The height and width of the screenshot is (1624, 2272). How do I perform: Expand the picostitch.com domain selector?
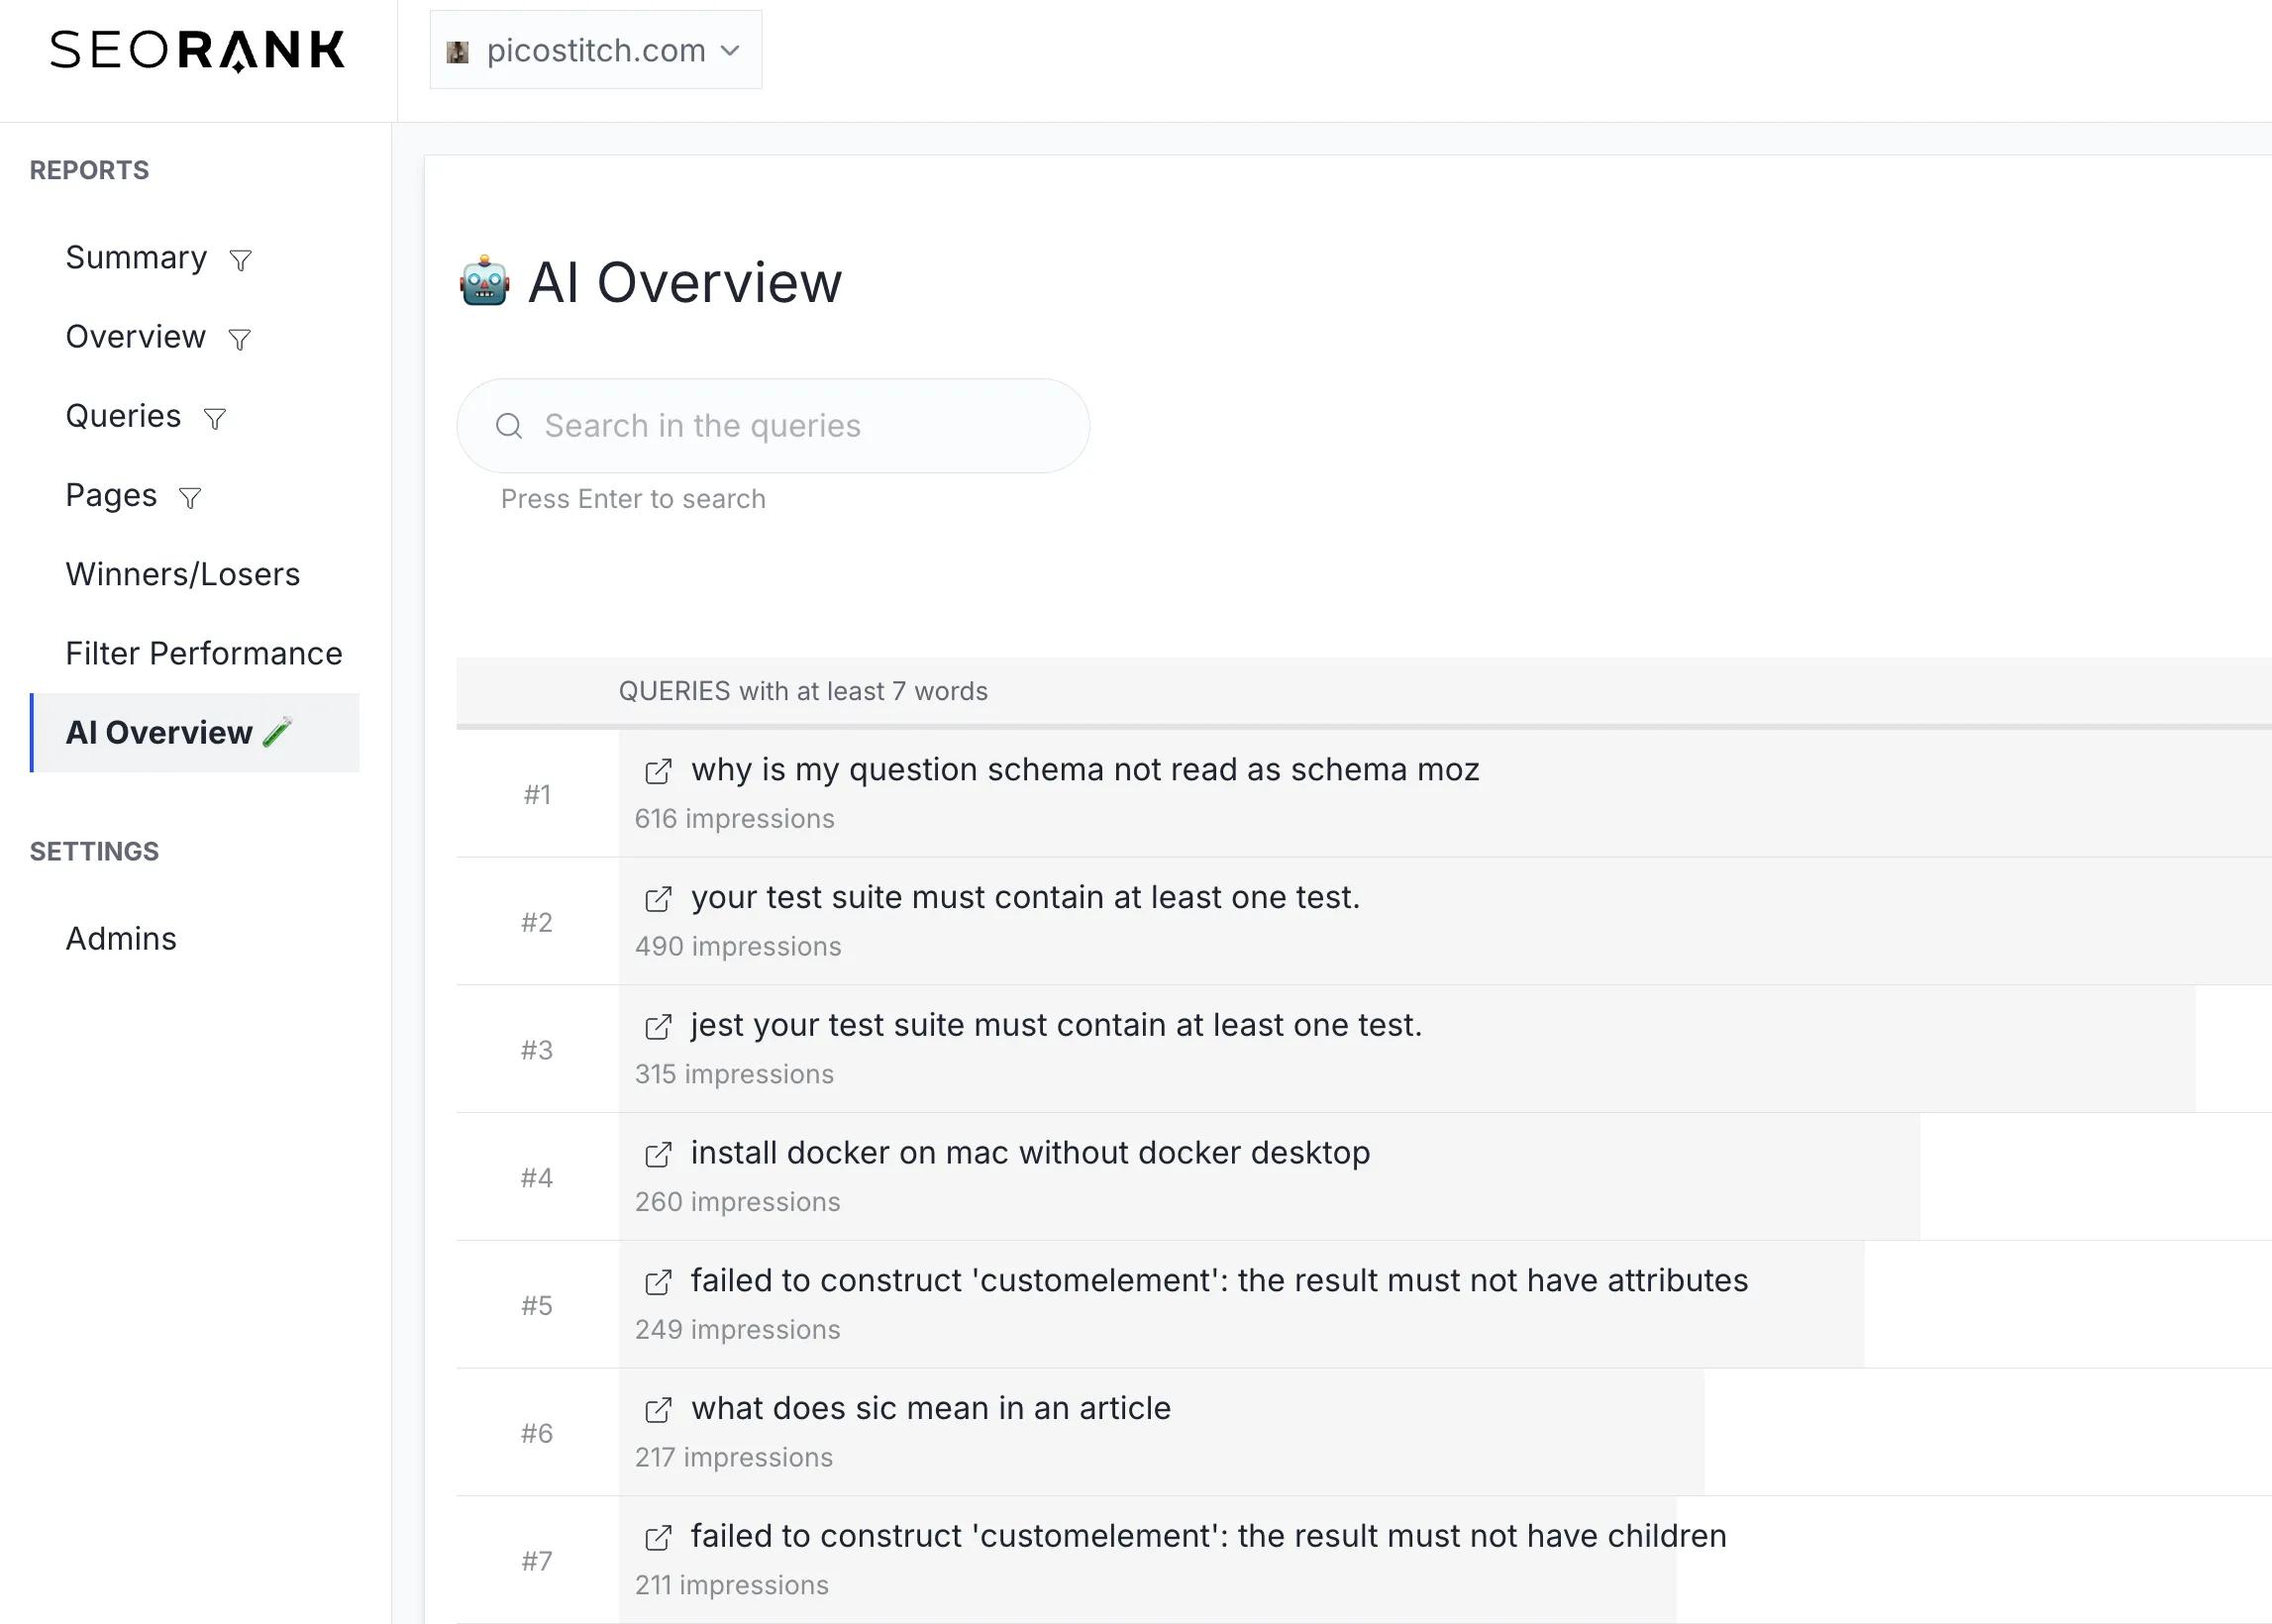point(730,50)
